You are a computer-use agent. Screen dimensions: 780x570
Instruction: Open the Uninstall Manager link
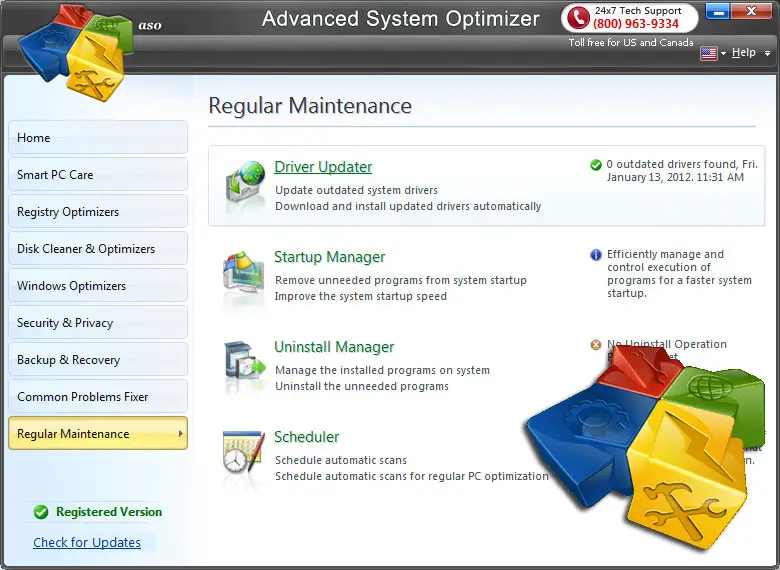(x=334, y=347)
